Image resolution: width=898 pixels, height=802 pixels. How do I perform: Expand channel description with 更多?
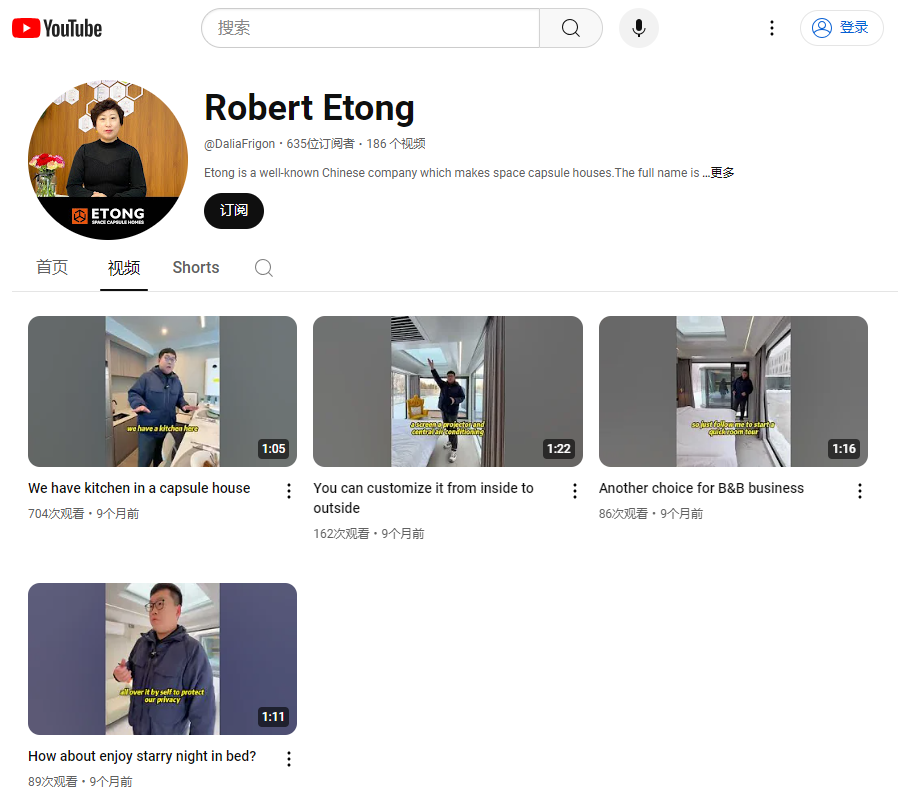(722, 173)
